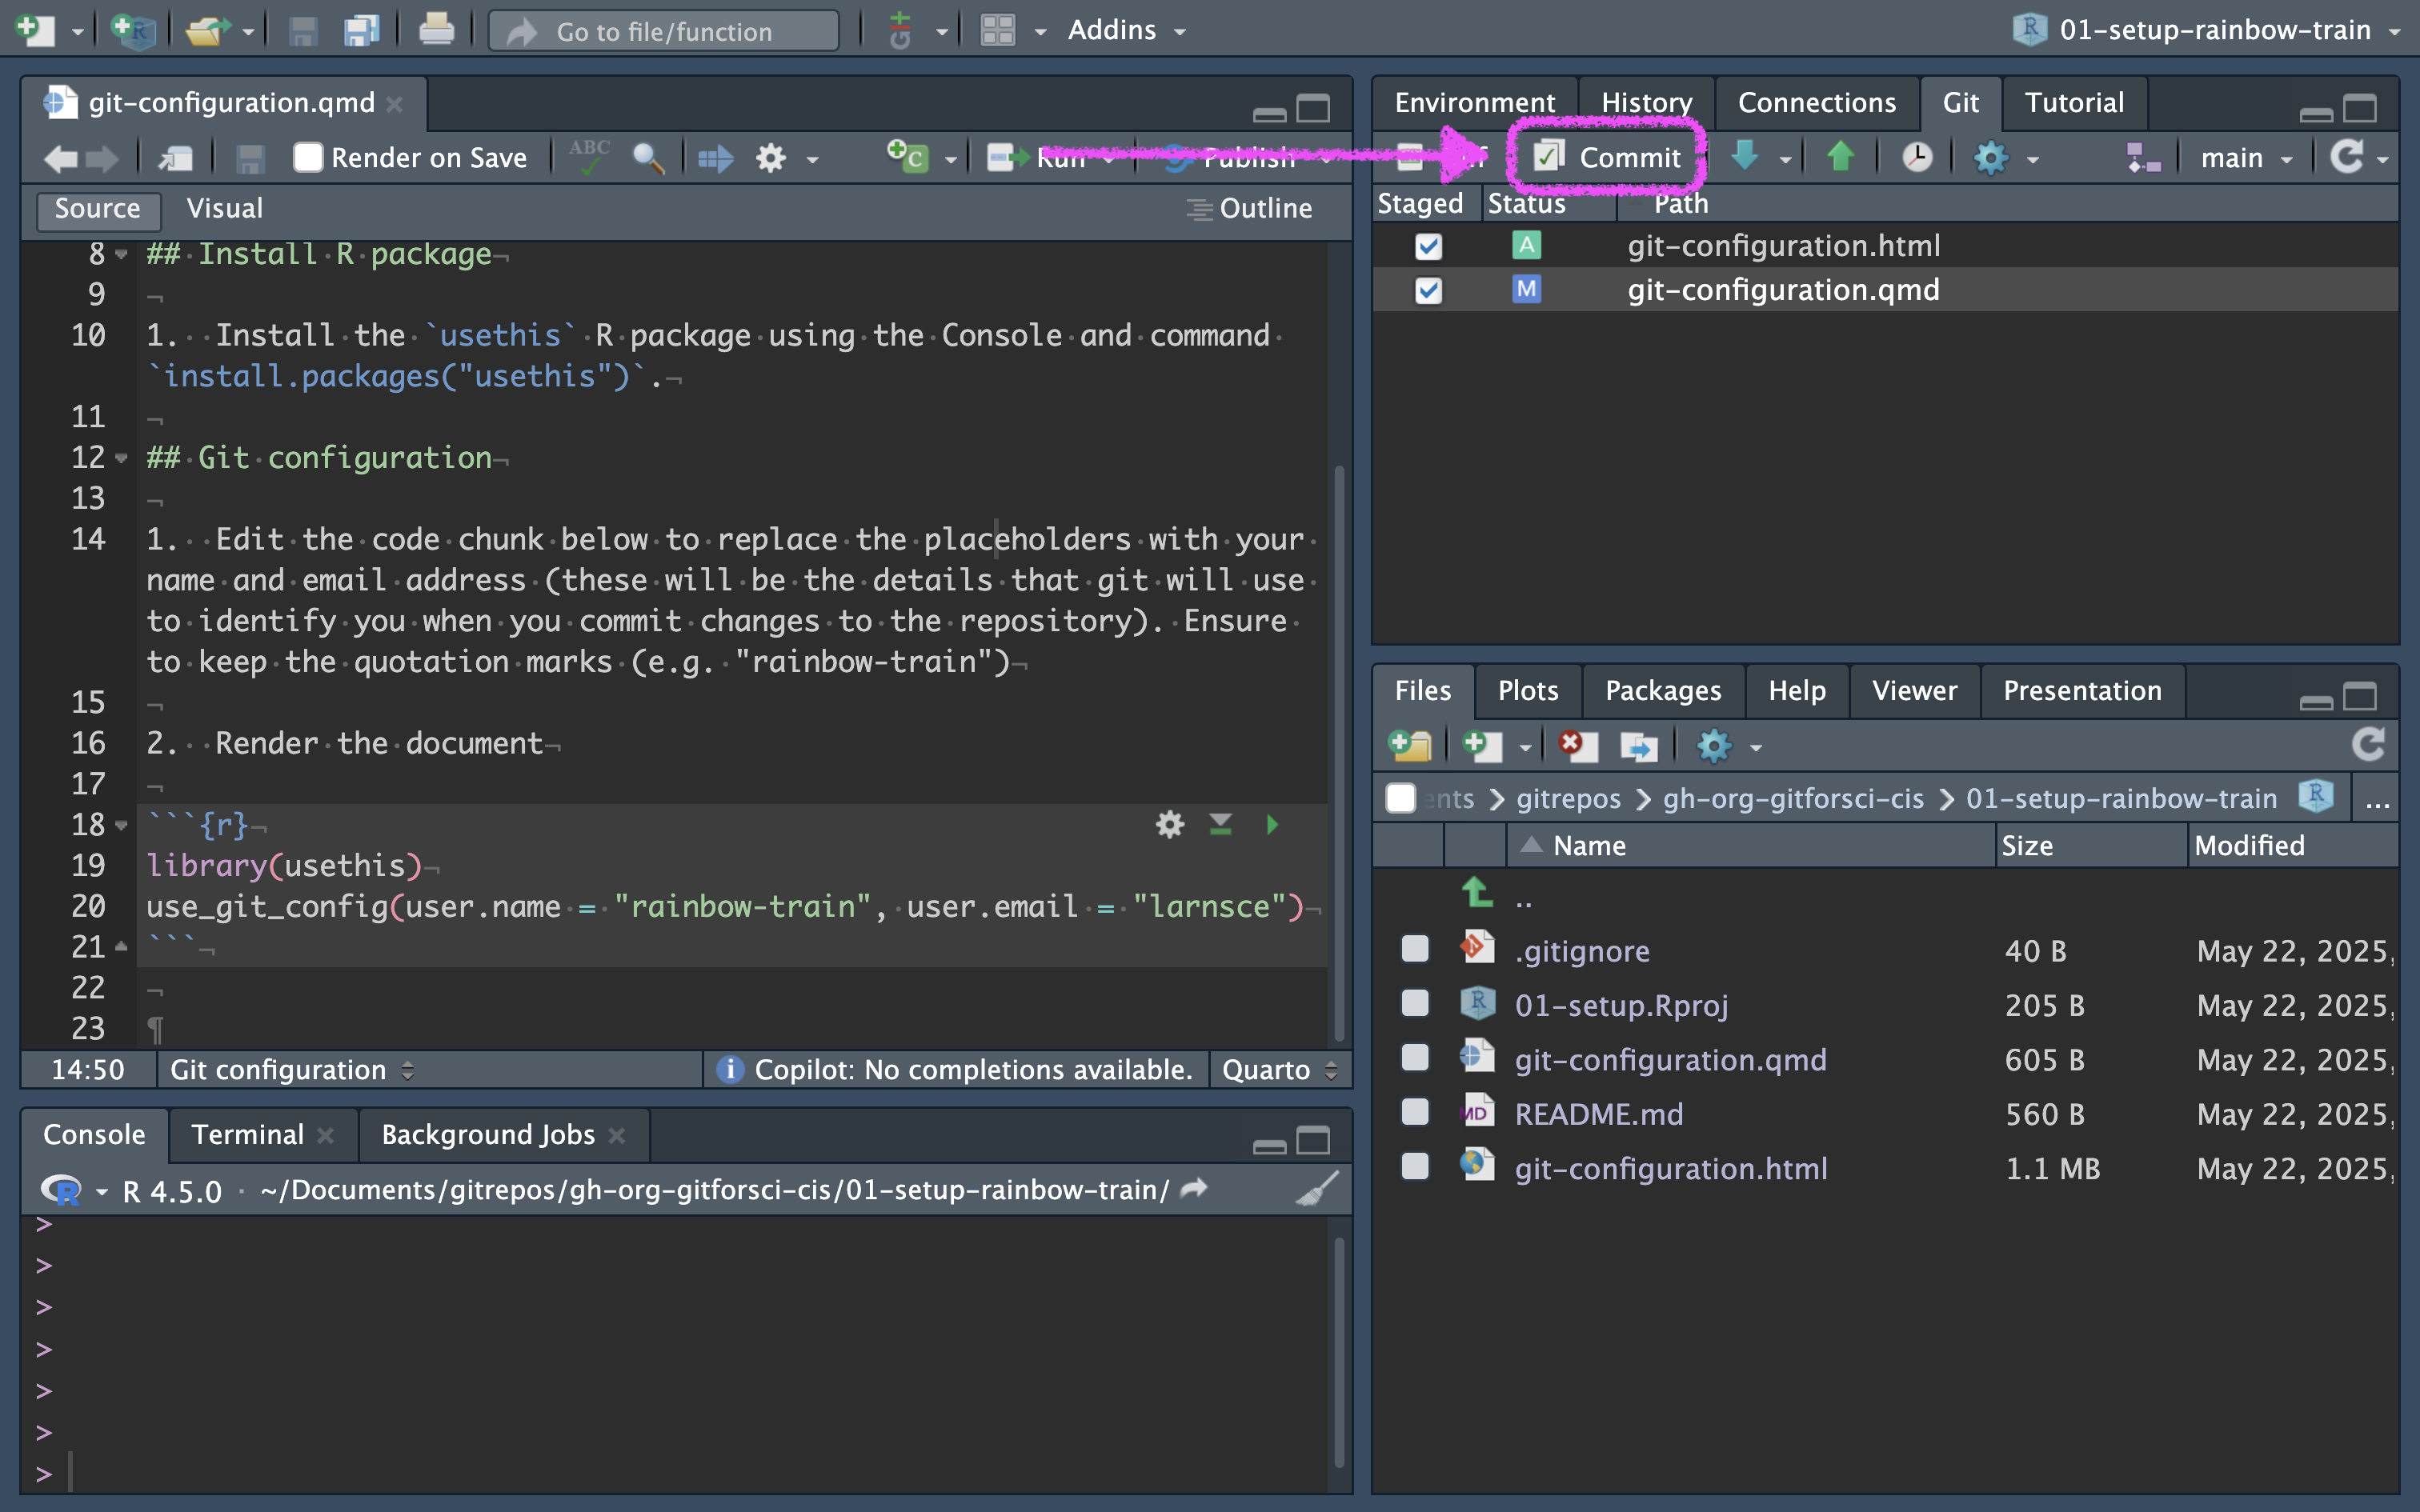2420x1512 pixels.
Task: Run all chunks above icon in code chunk
Action: (1221, 825)
